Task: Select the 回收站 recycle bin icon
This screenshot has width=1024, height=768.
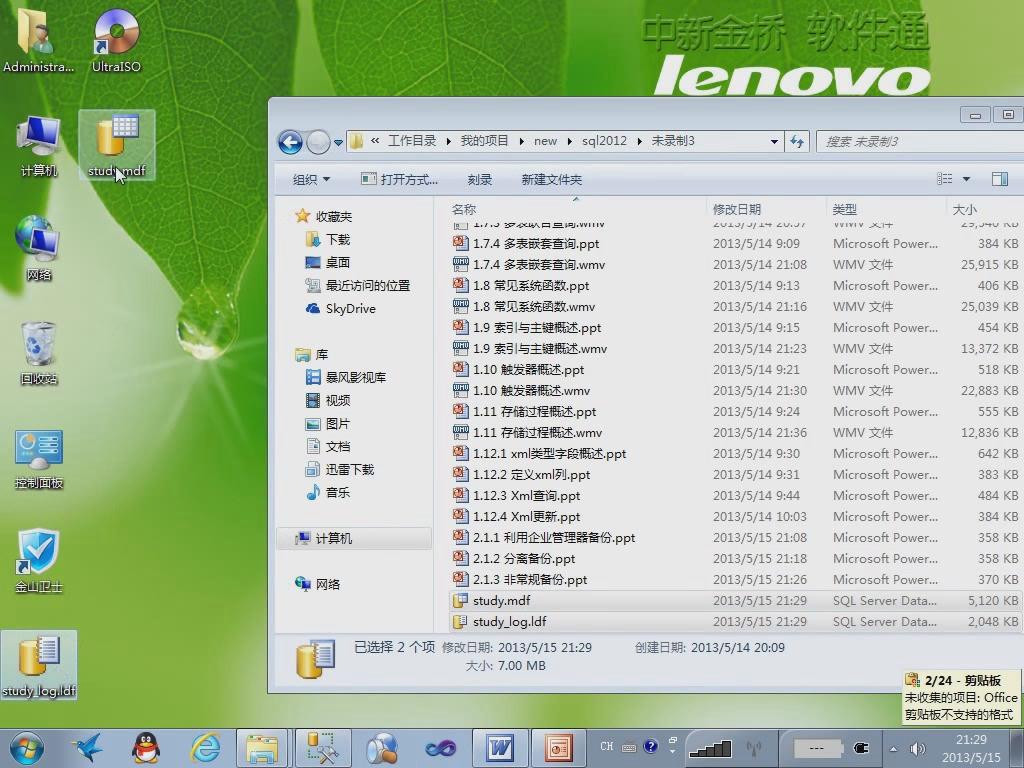Action: click(39, 353)
